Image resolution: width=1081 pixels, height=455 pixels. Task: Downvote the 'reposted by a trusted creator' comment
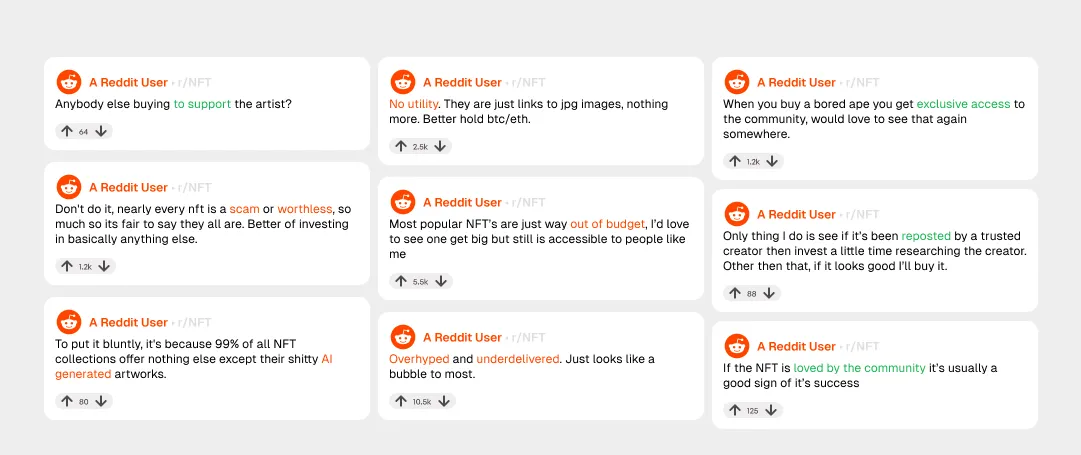(769, 294)
